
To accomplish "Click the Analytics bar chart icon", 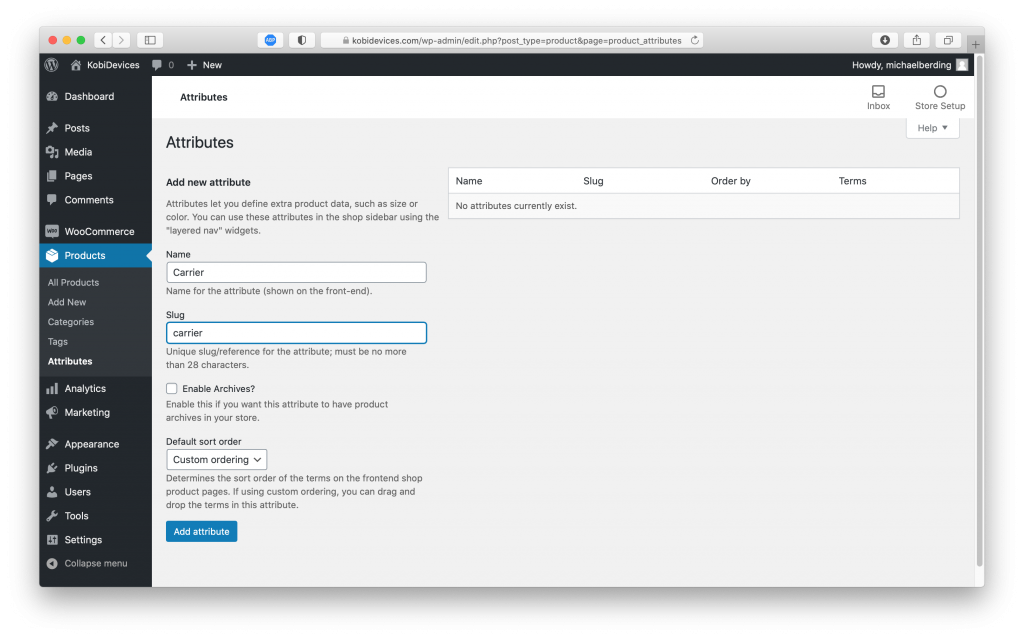I will click(x=52, y=389).
